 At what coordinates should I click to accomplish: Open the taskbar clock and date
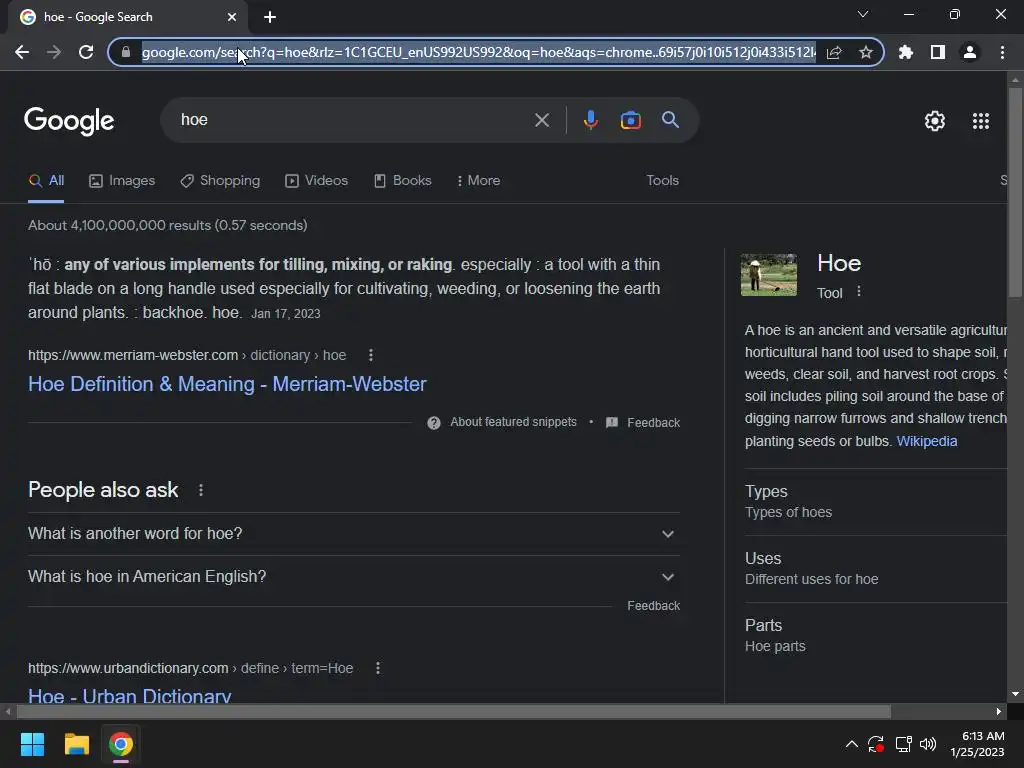pos(978,744)
